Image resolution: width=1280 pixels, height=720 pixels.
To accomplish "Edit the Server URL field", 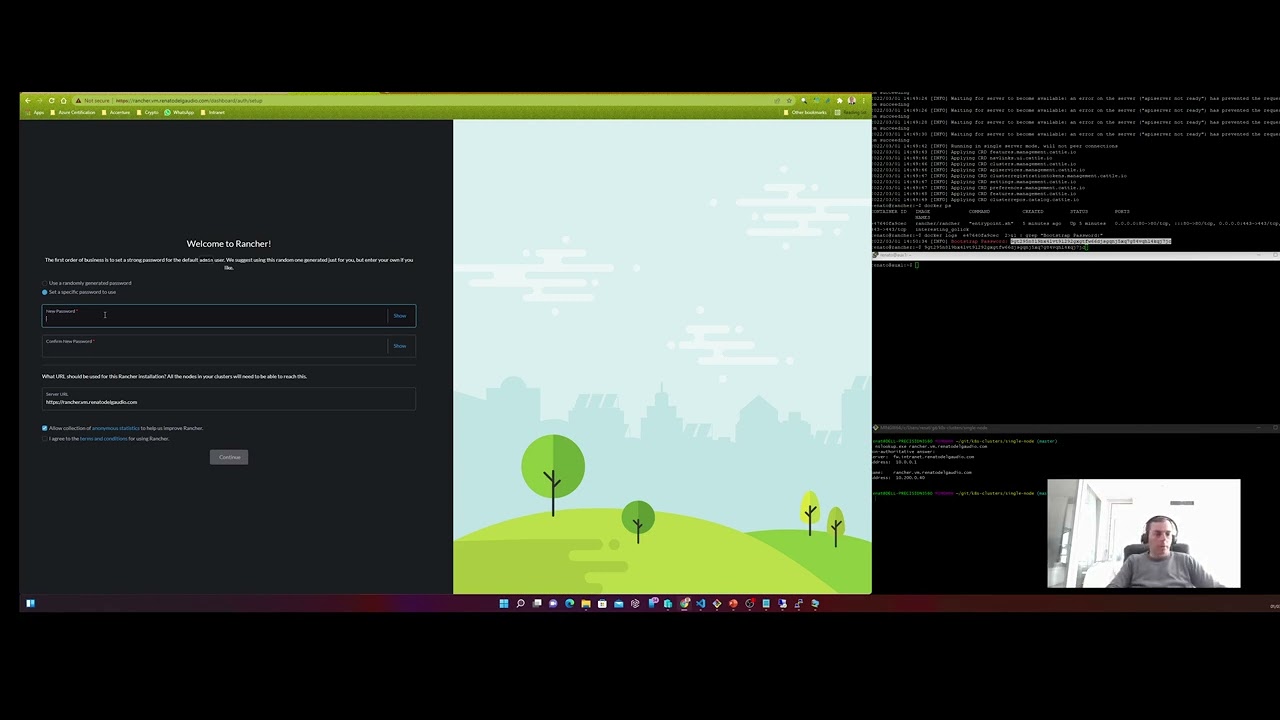I will pos(228,399).
